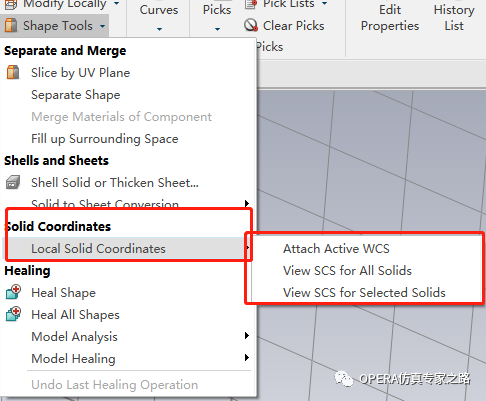Choose Separate Shape menu entry
This screenshot has width=486, height=401.
coord(75,95)
